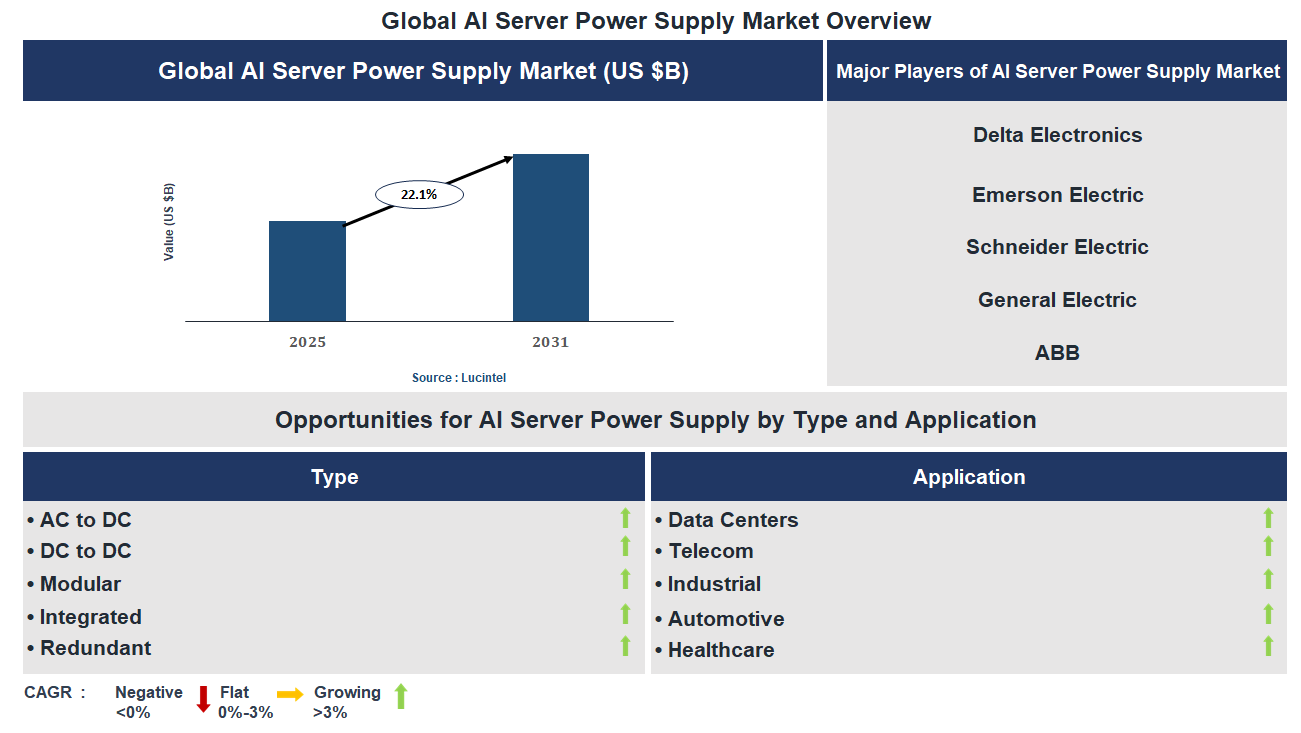1301x733 pixels.
Task: Open the Delta Electronics entry
Action: pyautogui.click(x=1057, y=135)
